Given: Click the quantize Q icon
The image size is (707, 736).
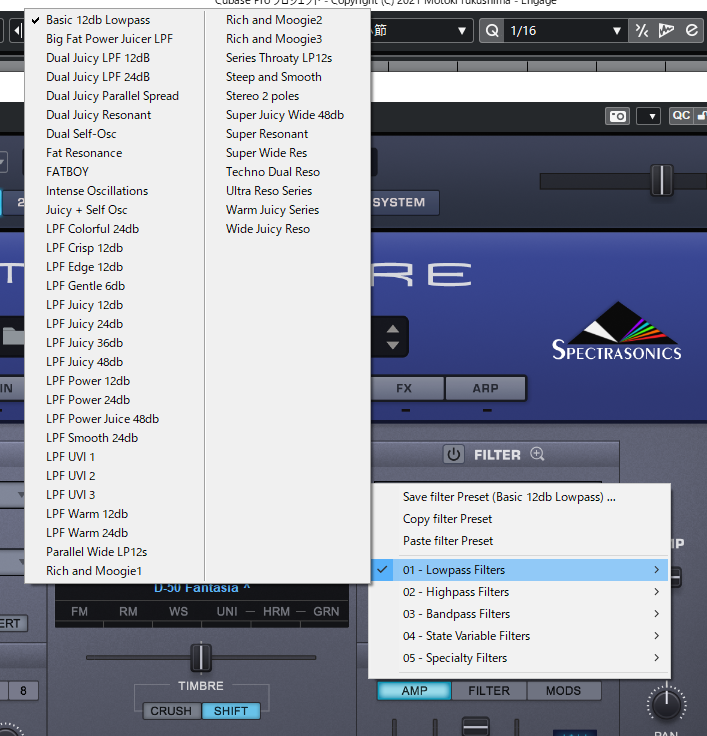Looking at the screenshot, I should 492,31.
